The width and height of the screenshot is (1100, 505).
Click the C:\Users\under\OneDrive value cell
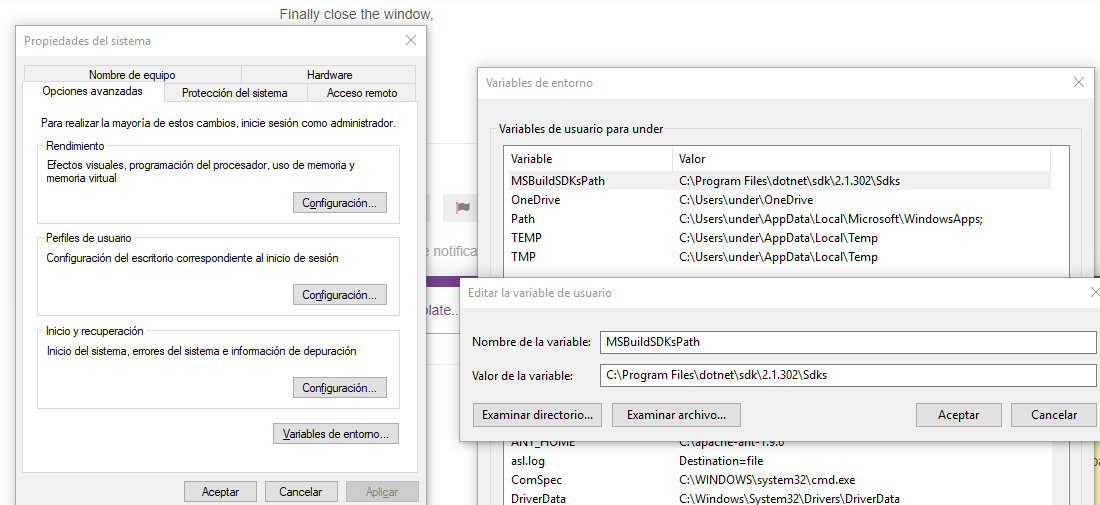pos(746,200)
